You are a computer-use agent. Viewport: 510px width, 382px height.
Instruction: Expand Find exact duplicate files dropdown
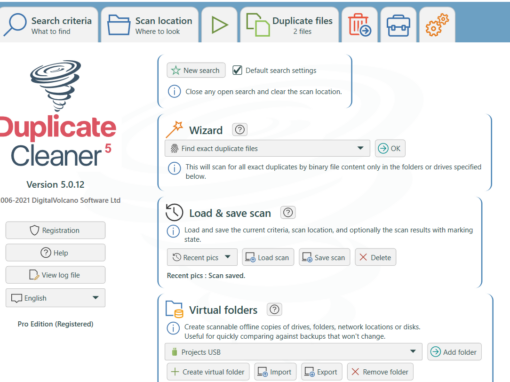[267, 148]
